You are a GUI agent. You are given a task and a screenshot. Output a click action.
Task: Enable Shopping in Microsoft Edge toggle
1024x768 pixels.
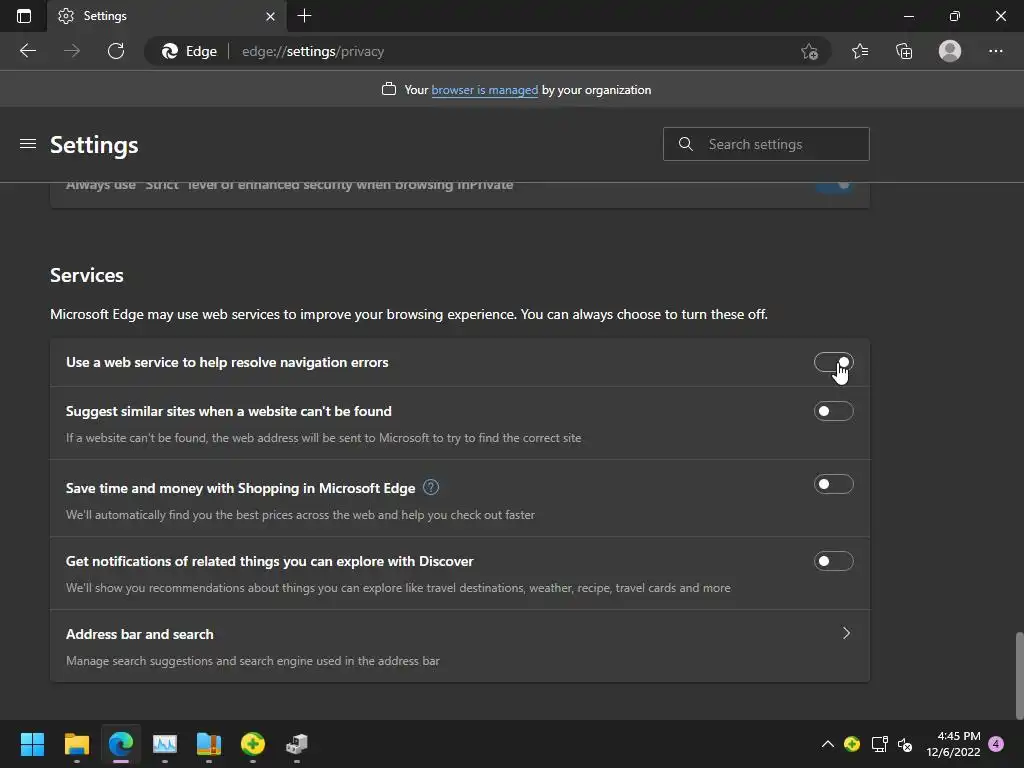pos(833,484)
